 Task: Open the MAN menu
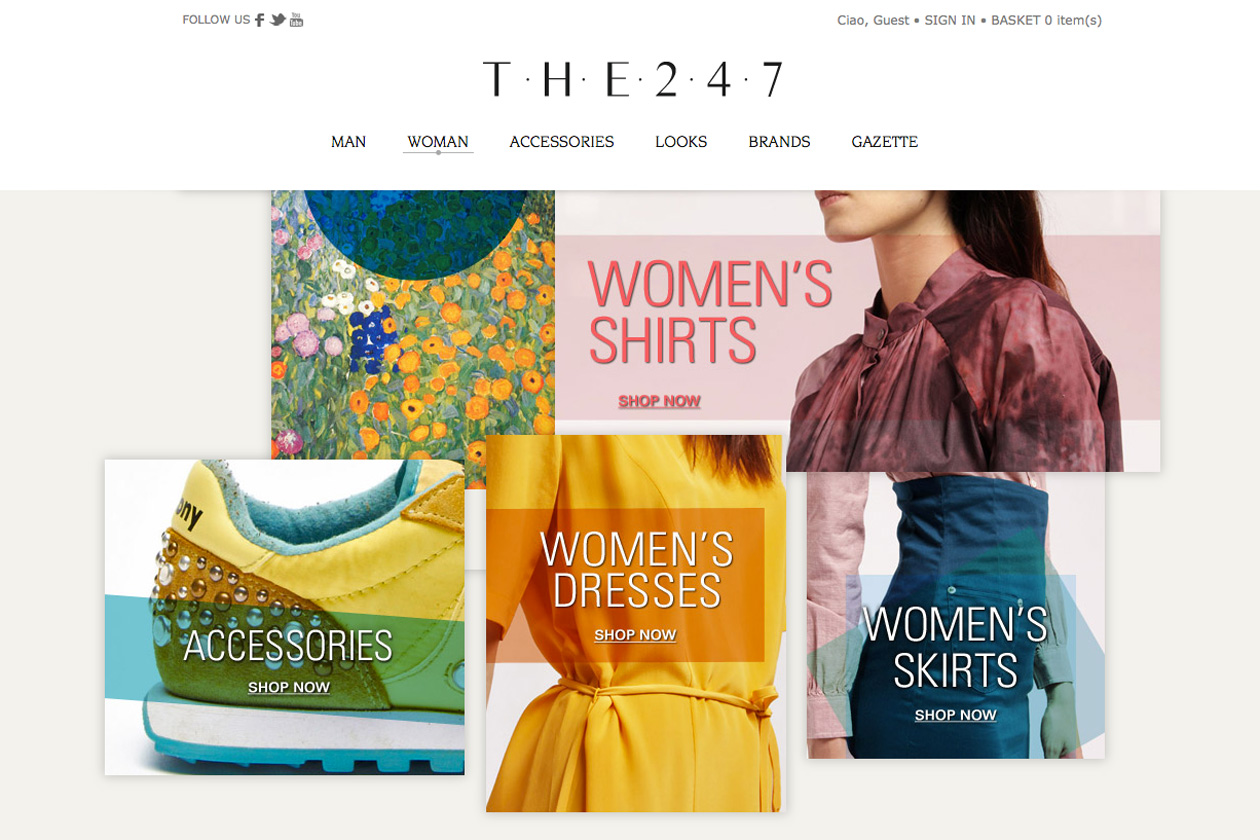[x=348, y=142]
